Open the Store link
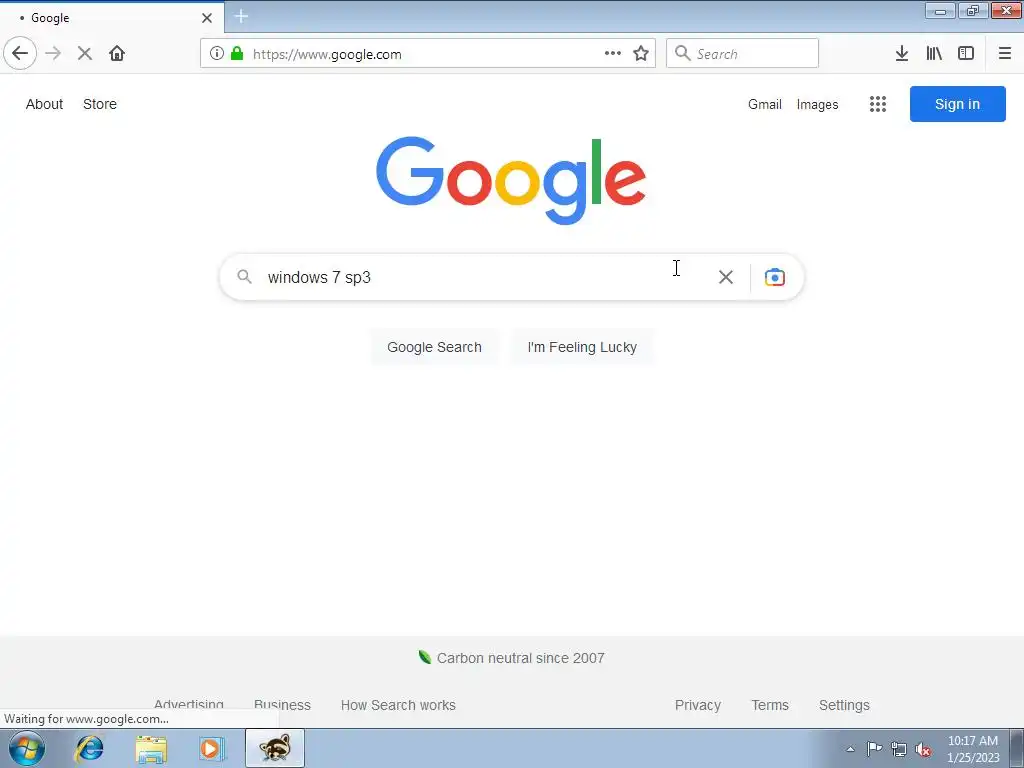1024x768 pixels. pyautogui.click(x=100, y=104)
